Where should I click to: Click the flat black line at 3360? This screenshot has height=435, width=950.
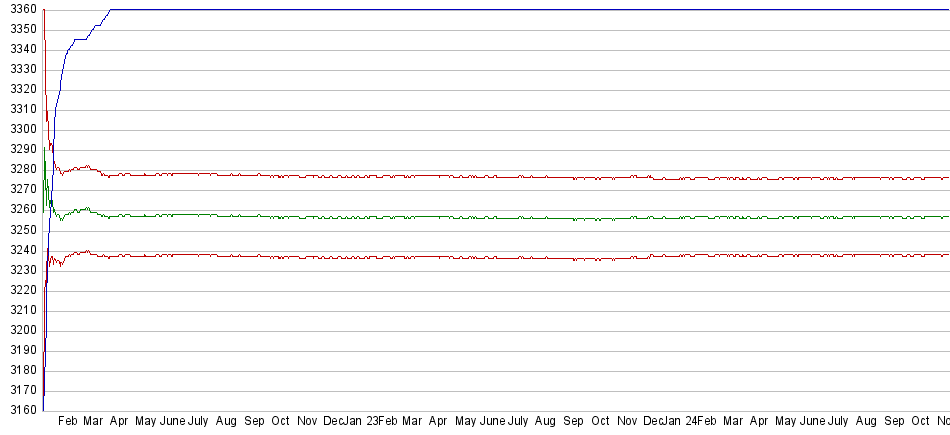point(500,9)
